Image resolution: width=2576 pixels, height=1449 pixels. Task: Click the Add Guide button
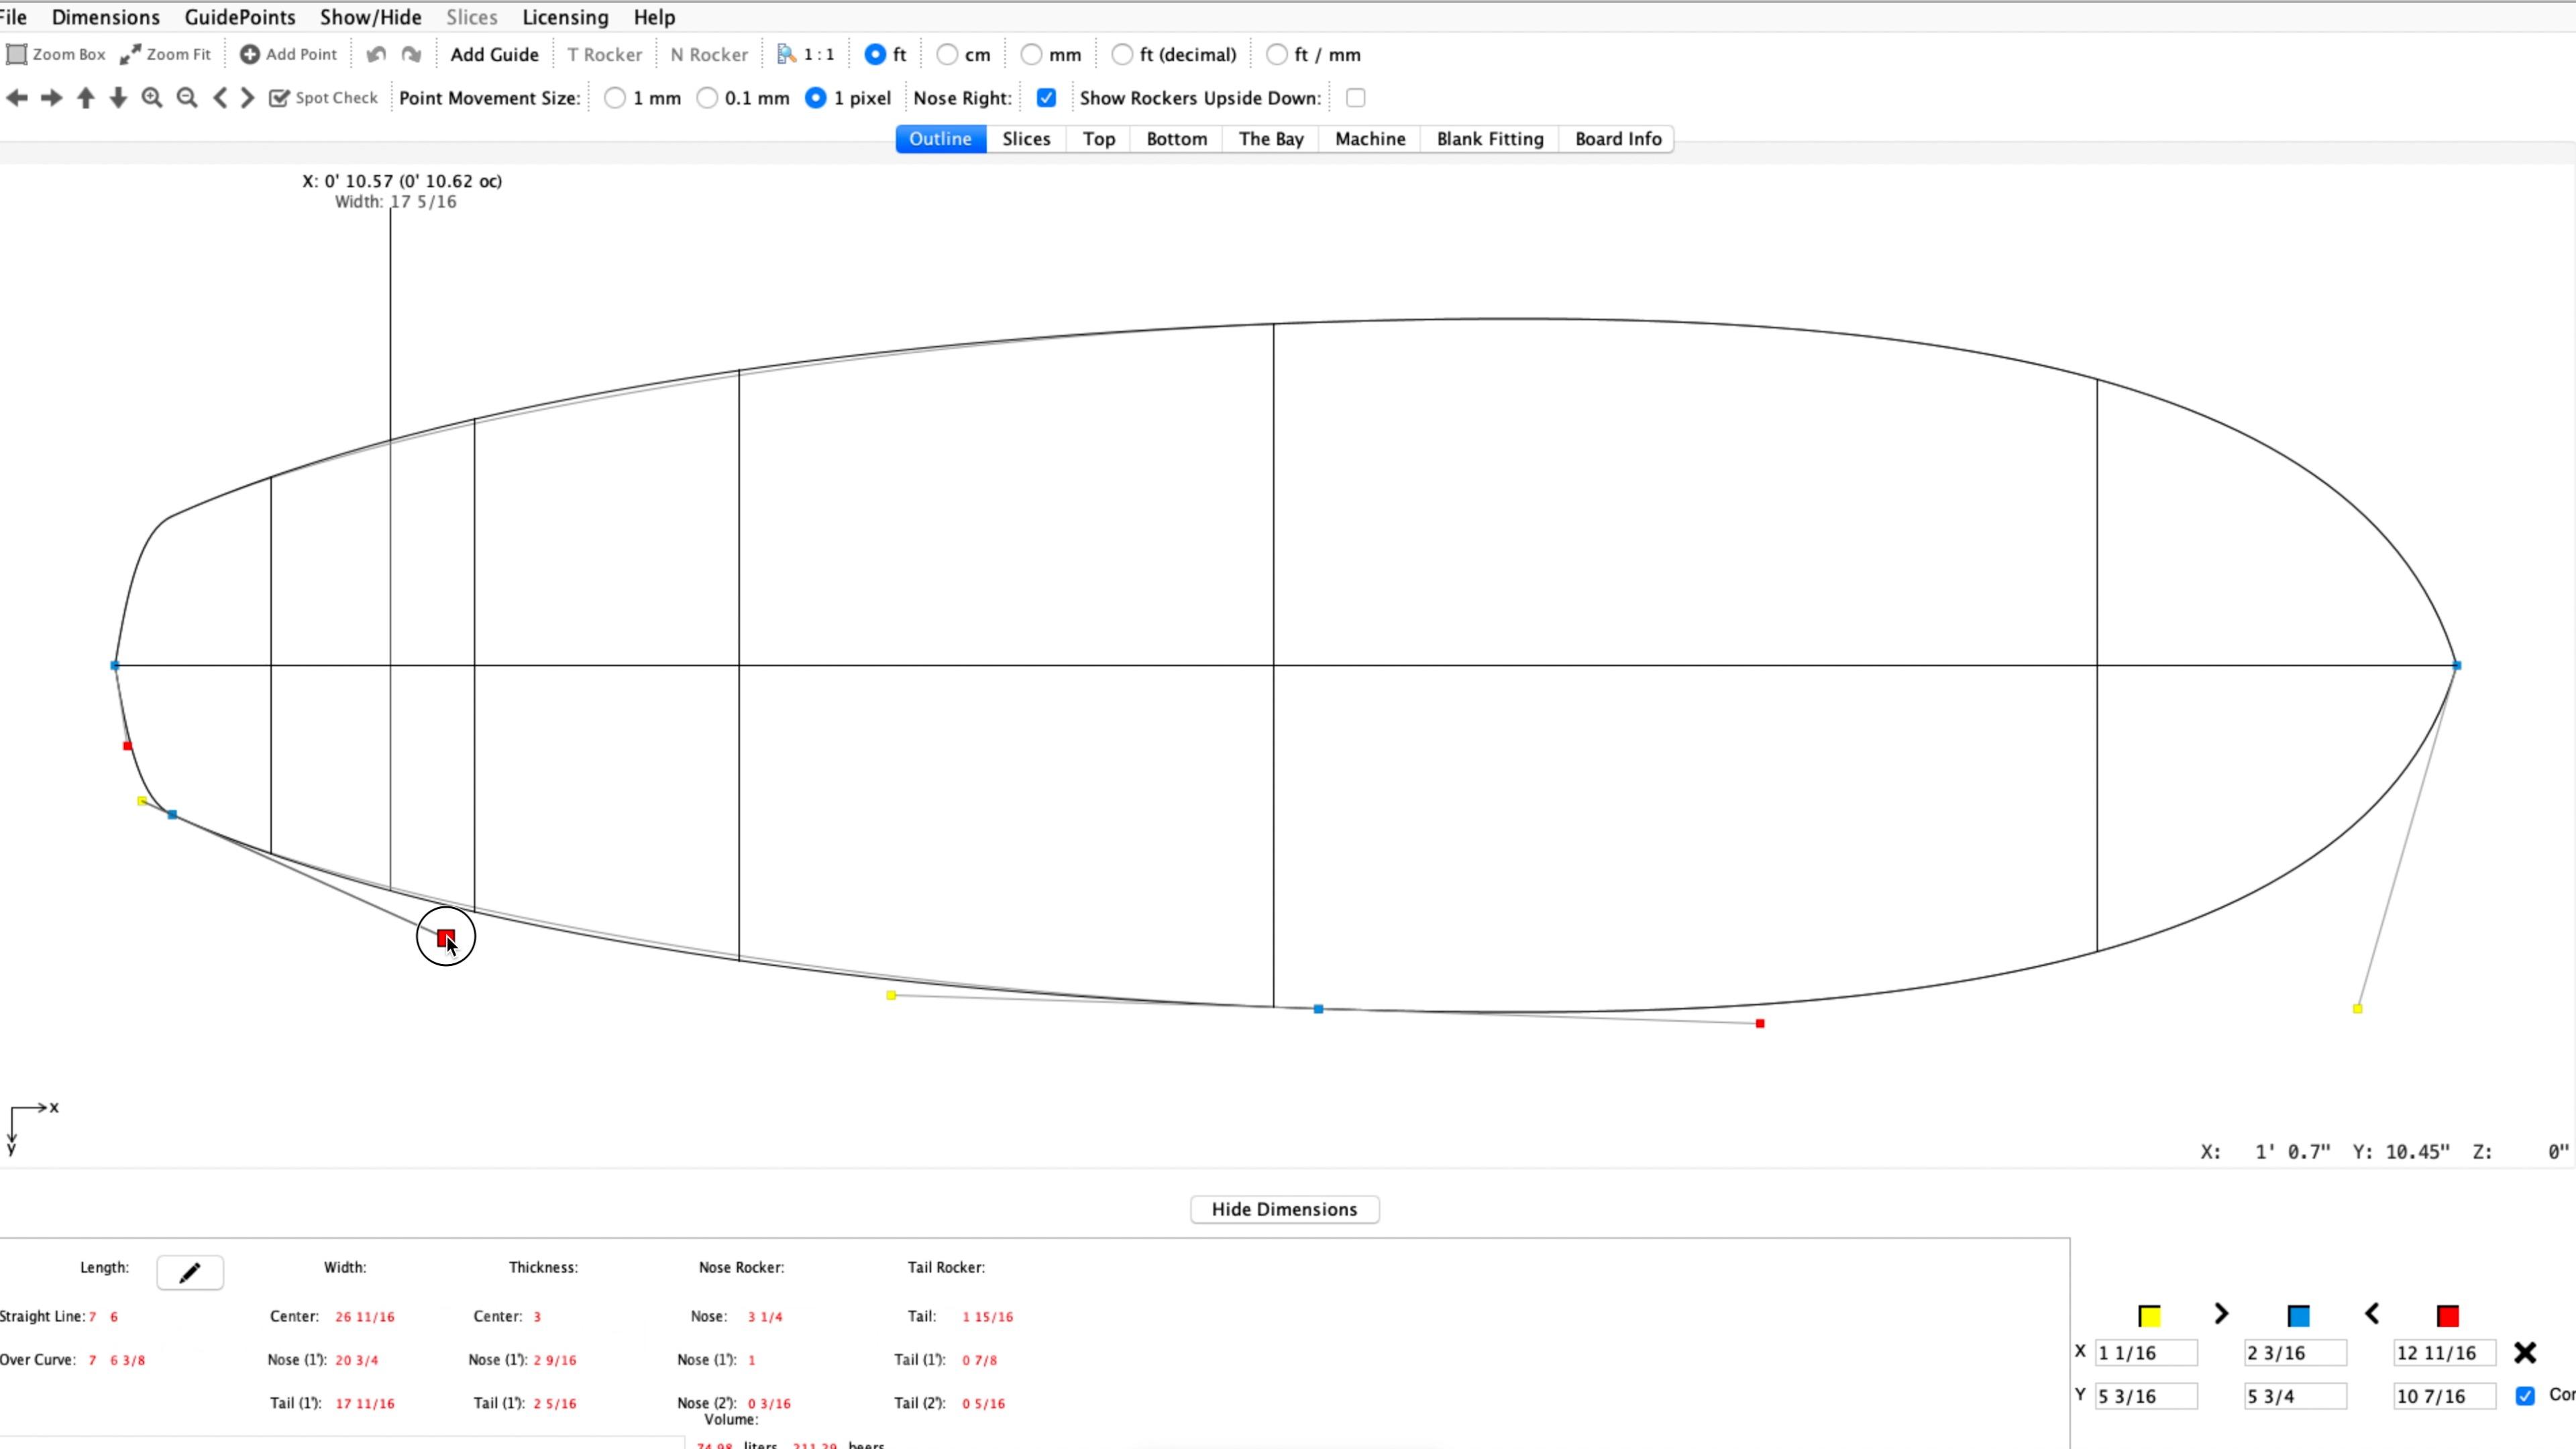[x=494, y=55]
